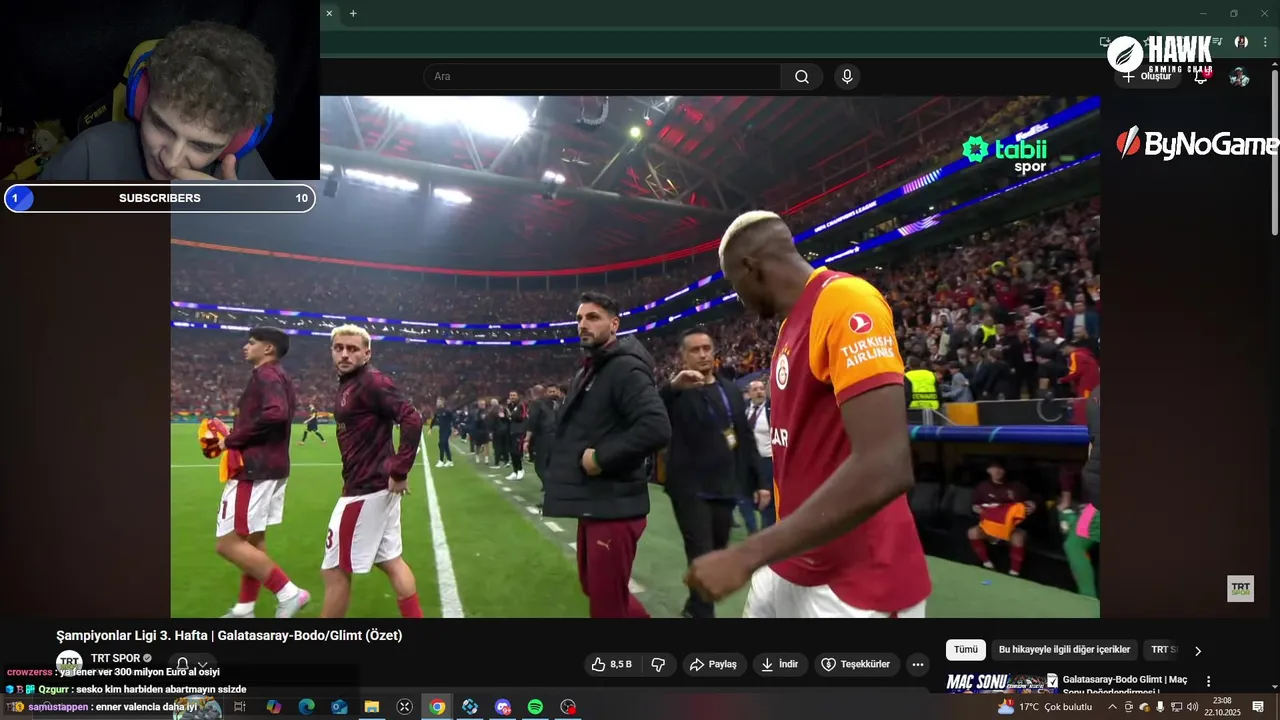Open Microsoft Edge from taskbar
The width and height of the screenshot is (1280, 720).
pyautogui.click(x=306, y=707)
